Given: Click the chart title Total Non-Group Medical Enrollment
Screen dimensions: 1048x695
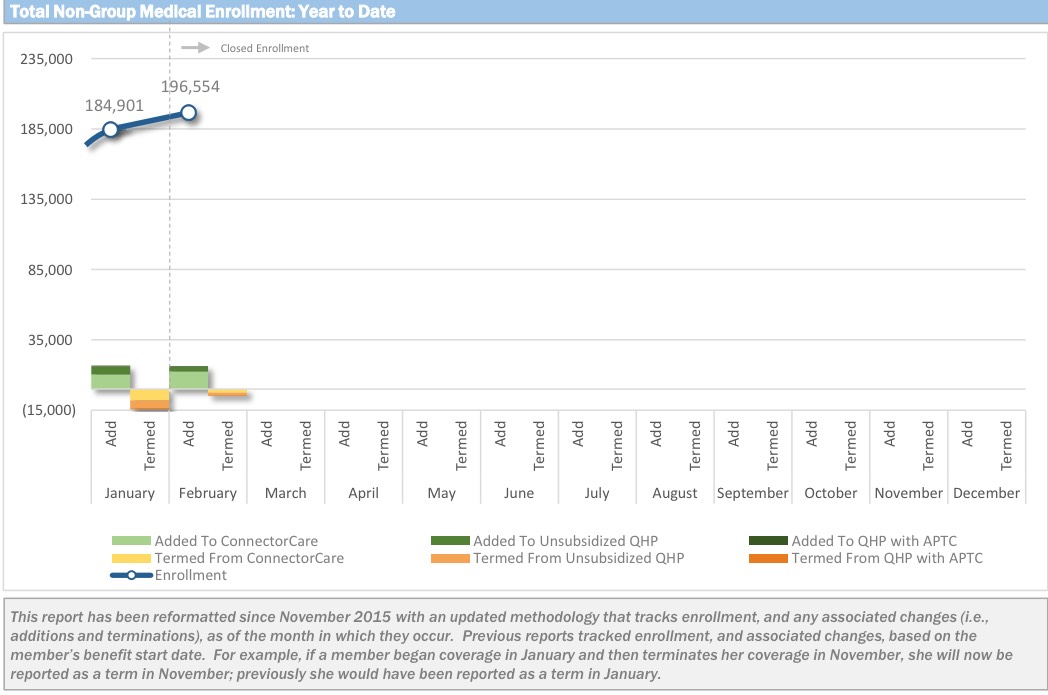Looking at the screenshot, I should pos(202,12).
